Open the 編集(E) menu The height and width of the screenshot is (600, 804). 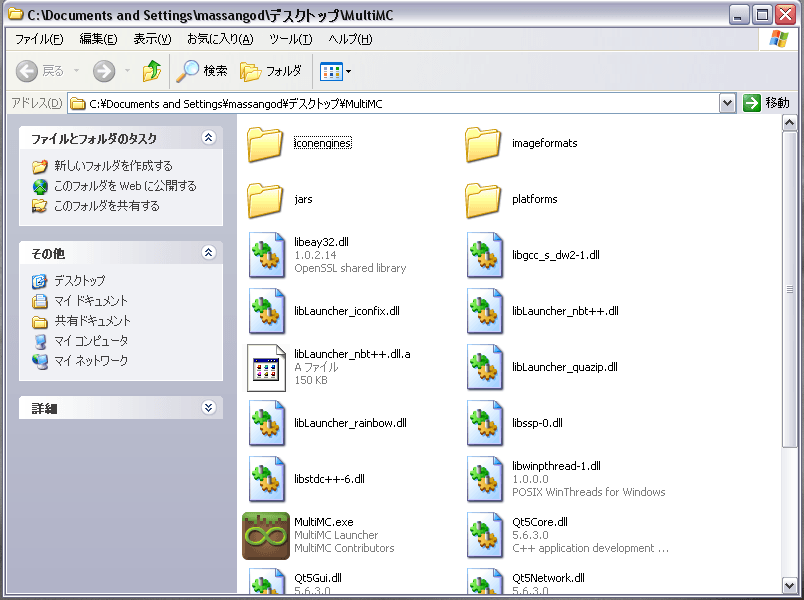pyautogui.click(x=98, y=39)
